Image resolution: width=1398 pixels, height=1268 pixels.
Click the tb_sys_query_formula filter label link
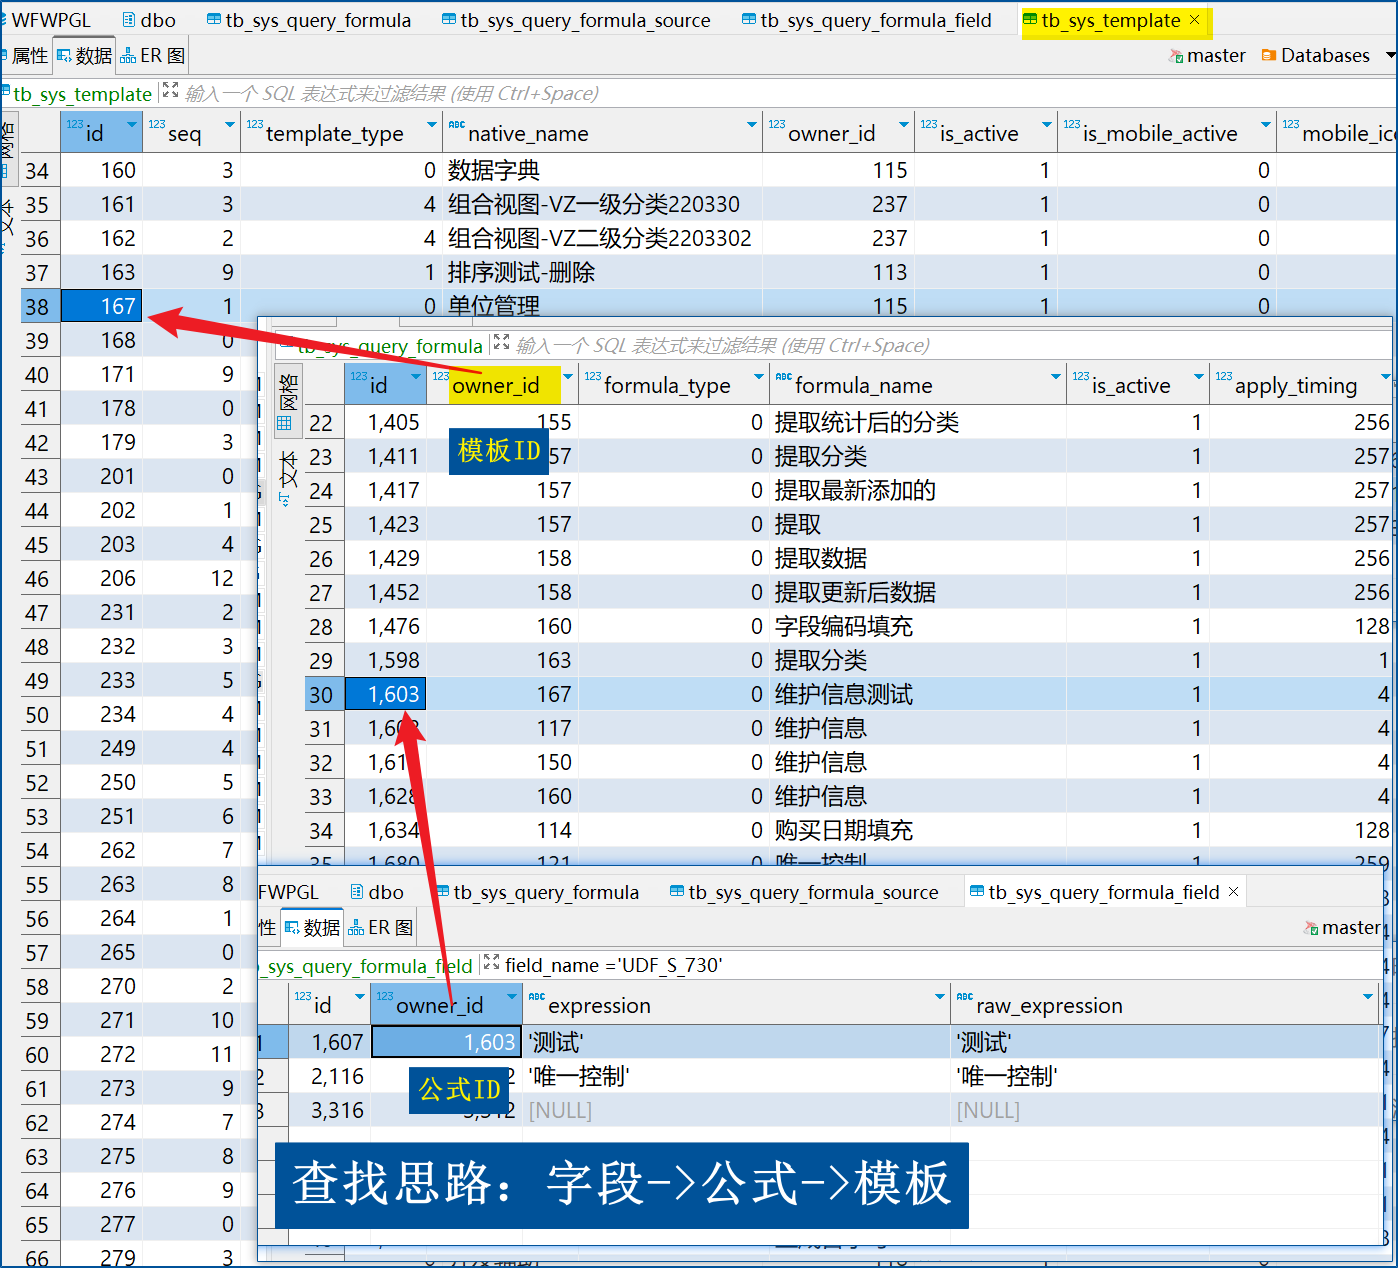pos(390,346)
